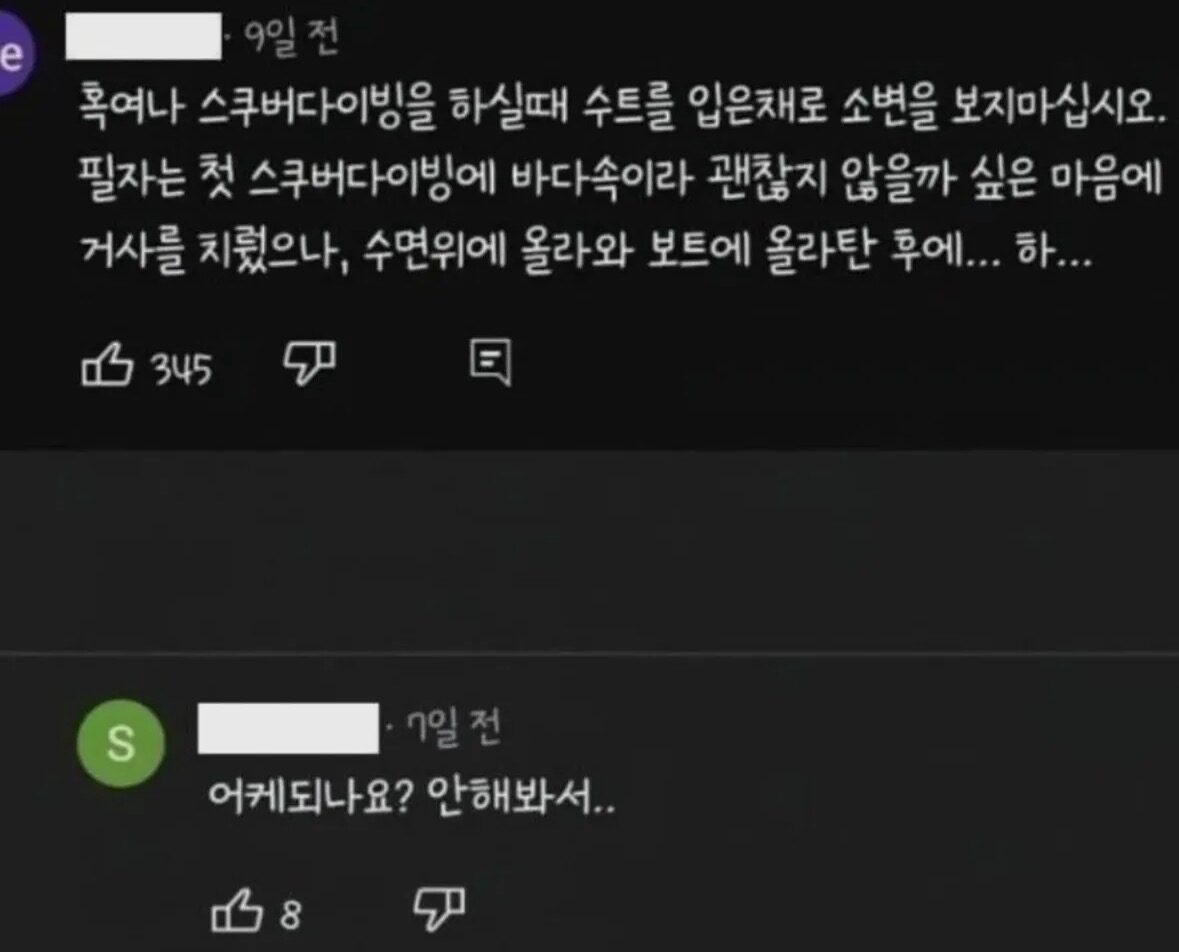Dislike the reply from the S user
This screenshot has height=952, width=1179.
coord(439,908)
